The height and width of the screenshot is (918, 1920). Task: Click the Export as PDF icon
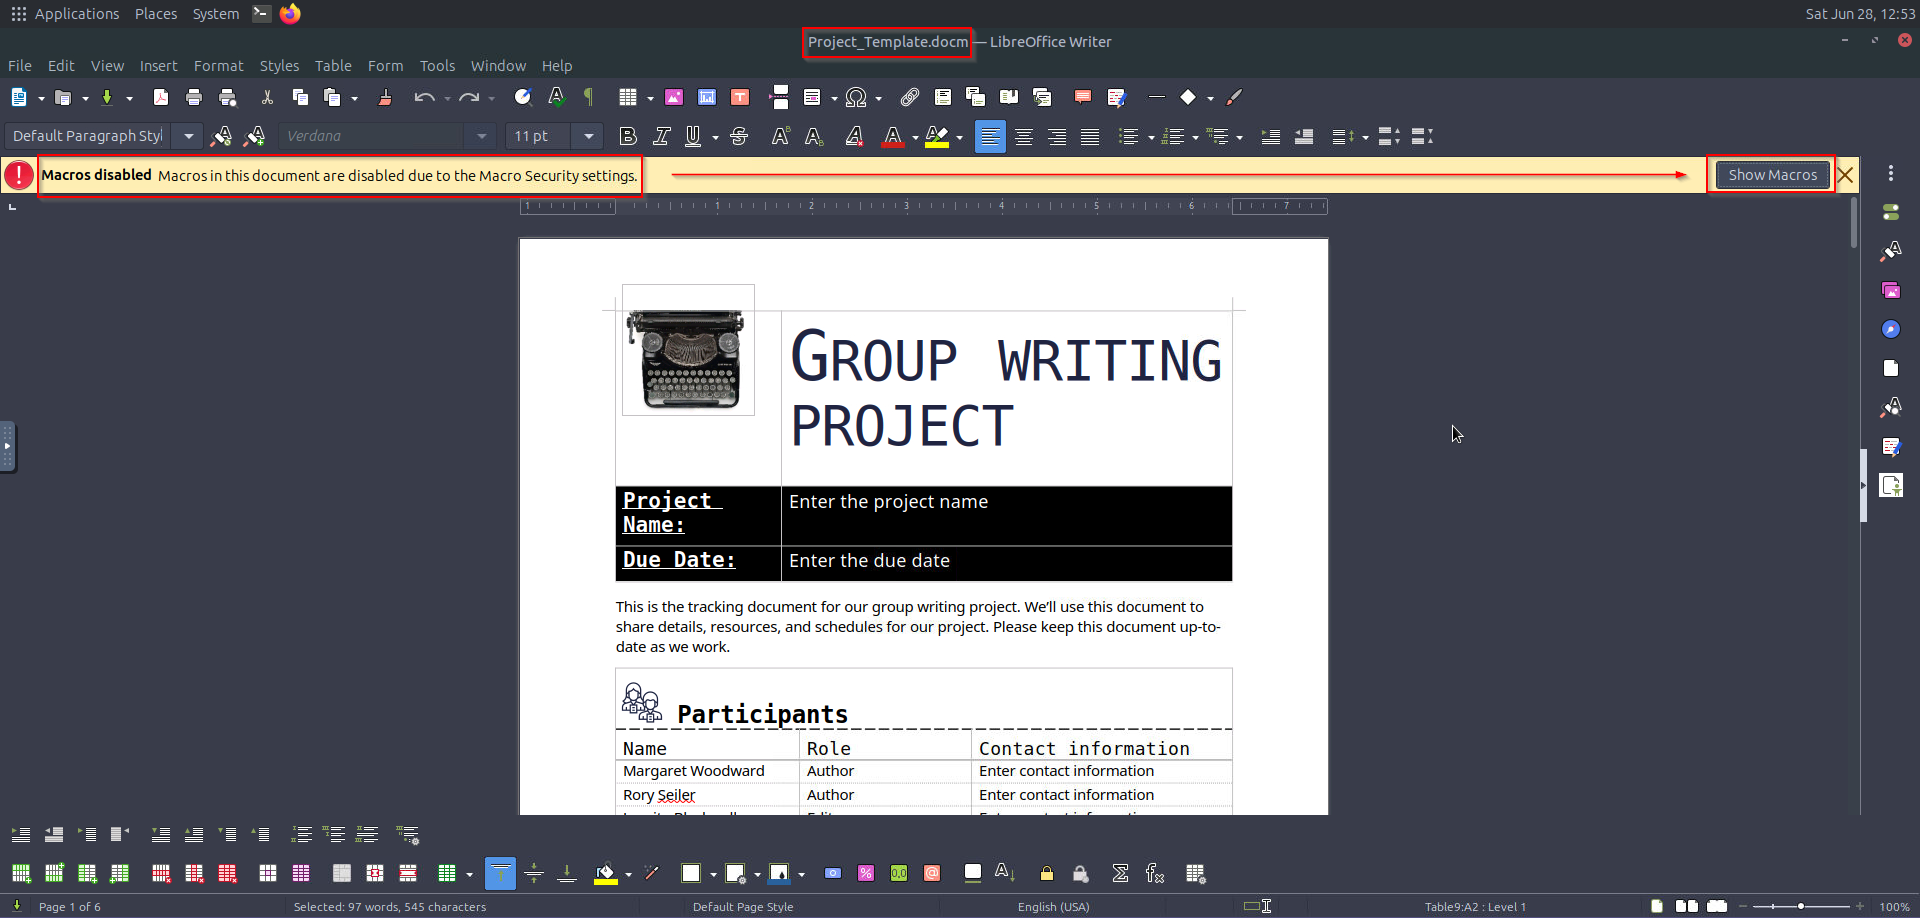coord(160,97)
